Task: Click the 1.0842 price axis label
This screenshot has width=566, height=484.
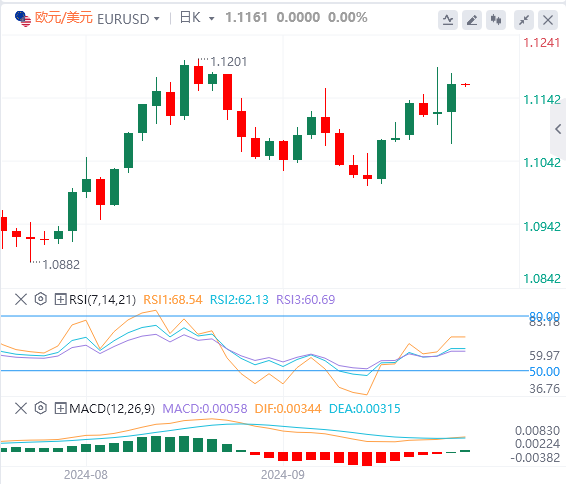Action: tap(542, 279)
